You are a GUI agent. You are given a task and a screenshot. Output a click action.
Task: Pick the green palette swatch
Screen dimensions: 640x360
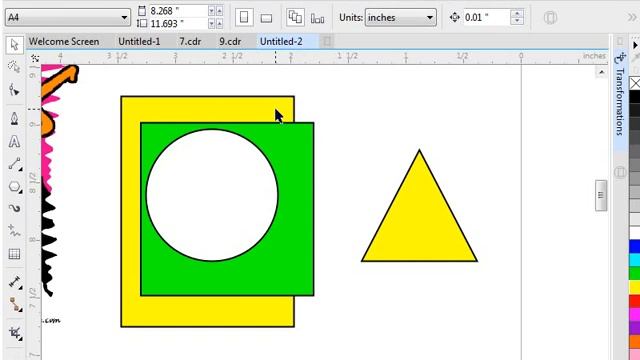click(x=635, y=273)
